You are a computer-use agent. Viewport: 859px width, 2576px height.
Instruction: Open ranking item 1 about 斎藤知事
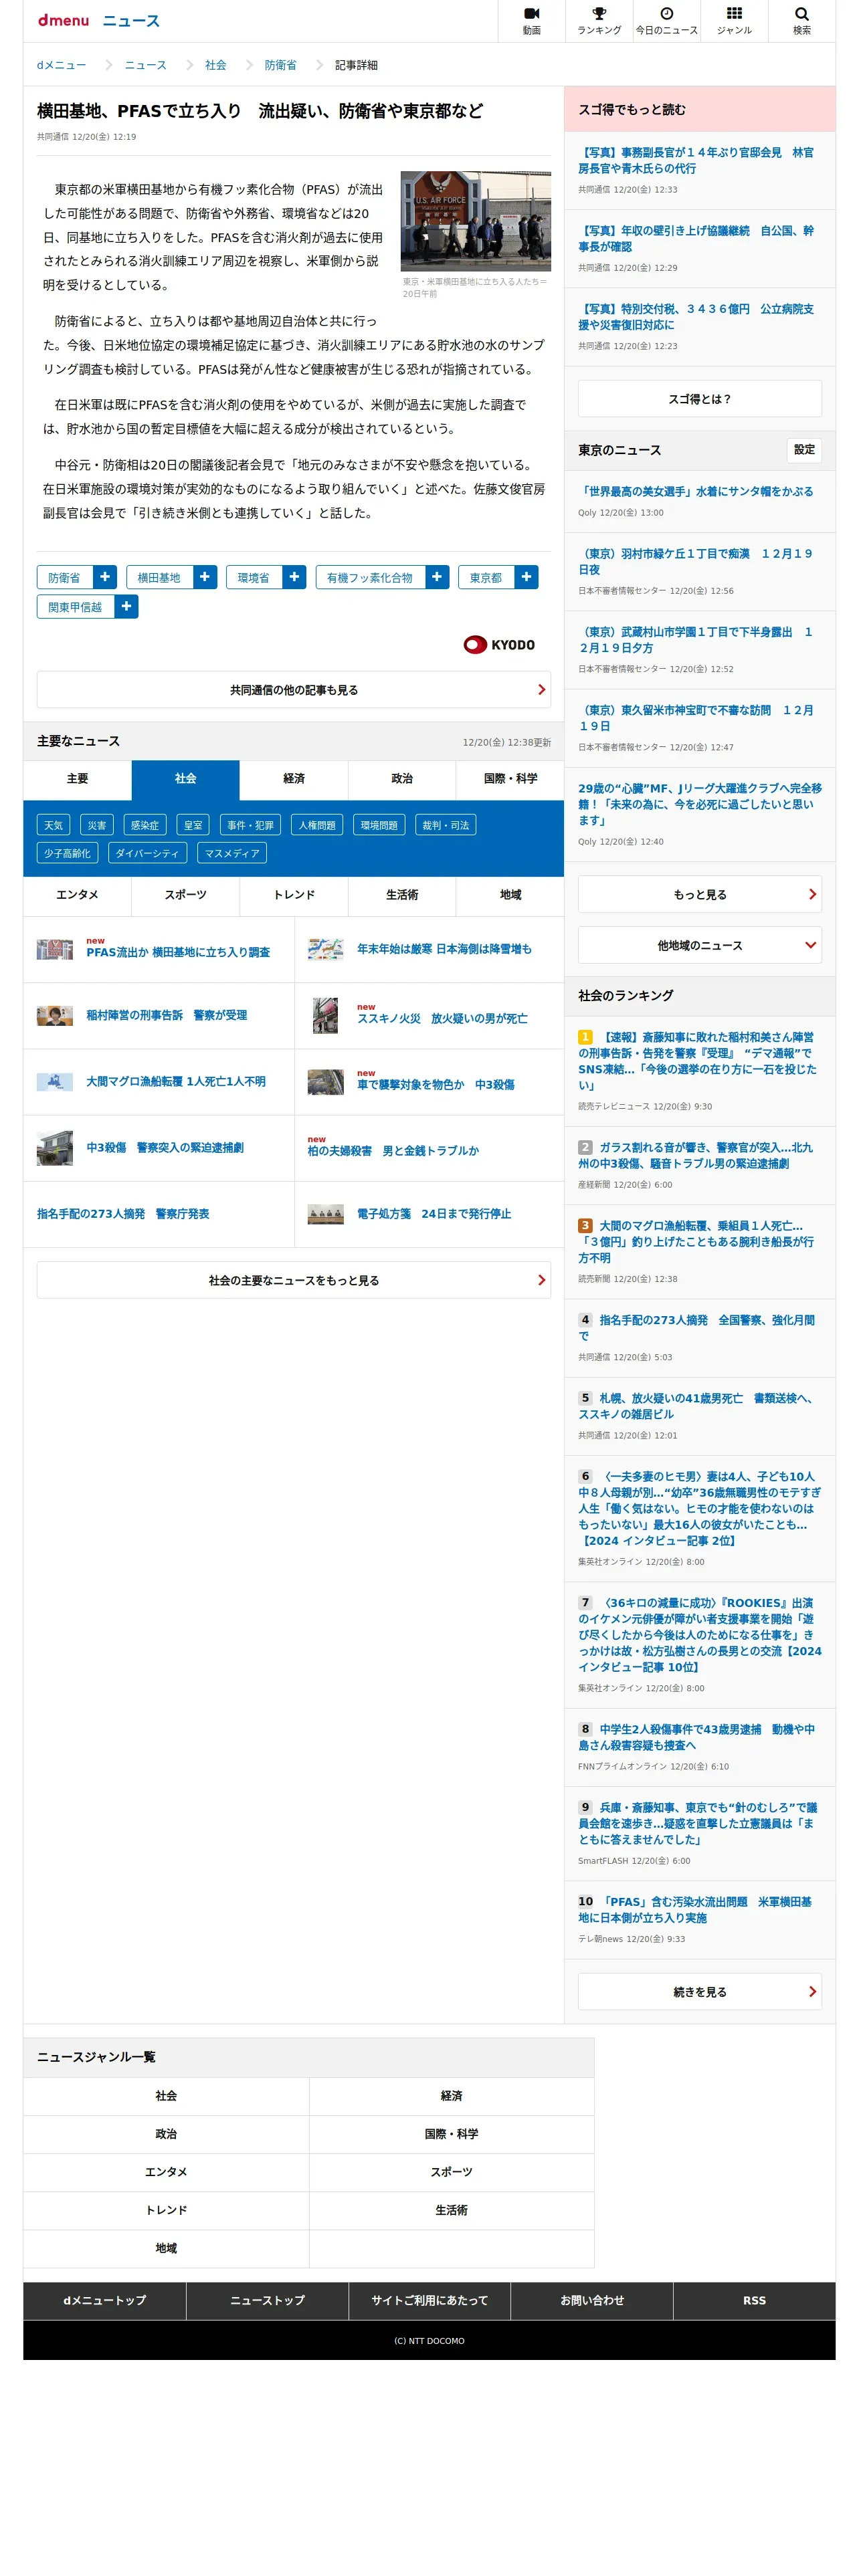[697, 1061]
